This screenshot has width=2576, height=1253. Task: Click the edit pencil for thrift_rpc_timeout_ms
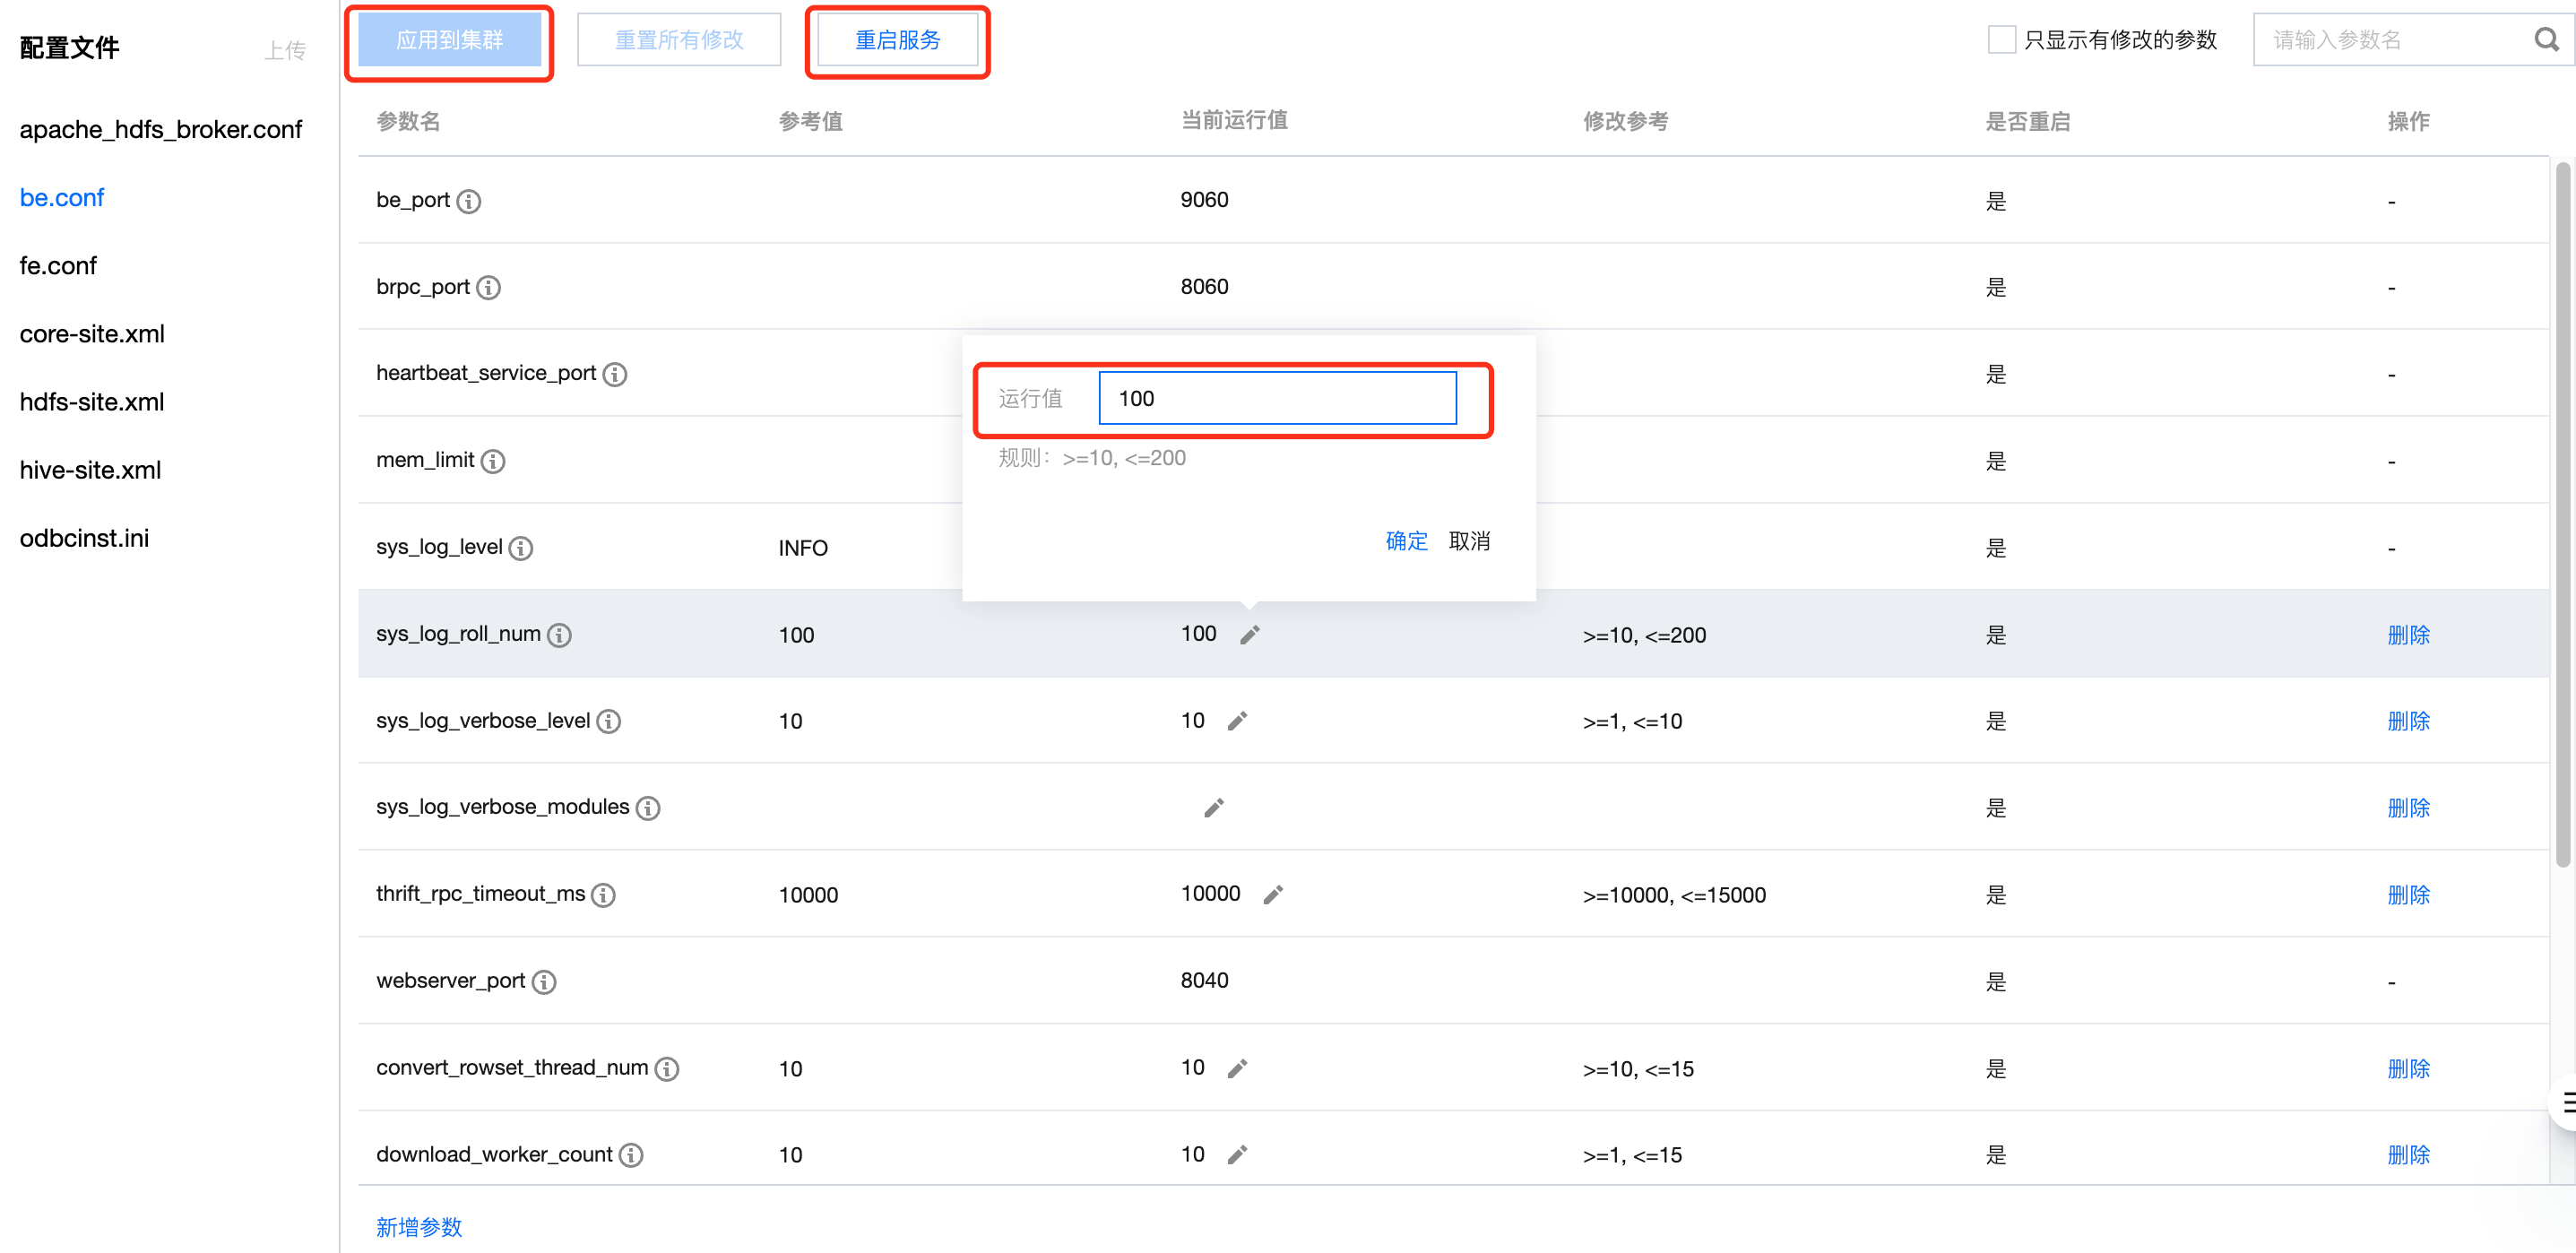pos(1272,895)
